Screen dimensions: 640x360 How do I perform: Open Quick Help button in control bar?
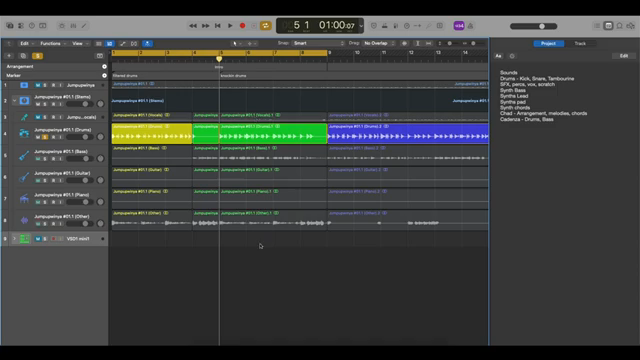coord(32,26)
